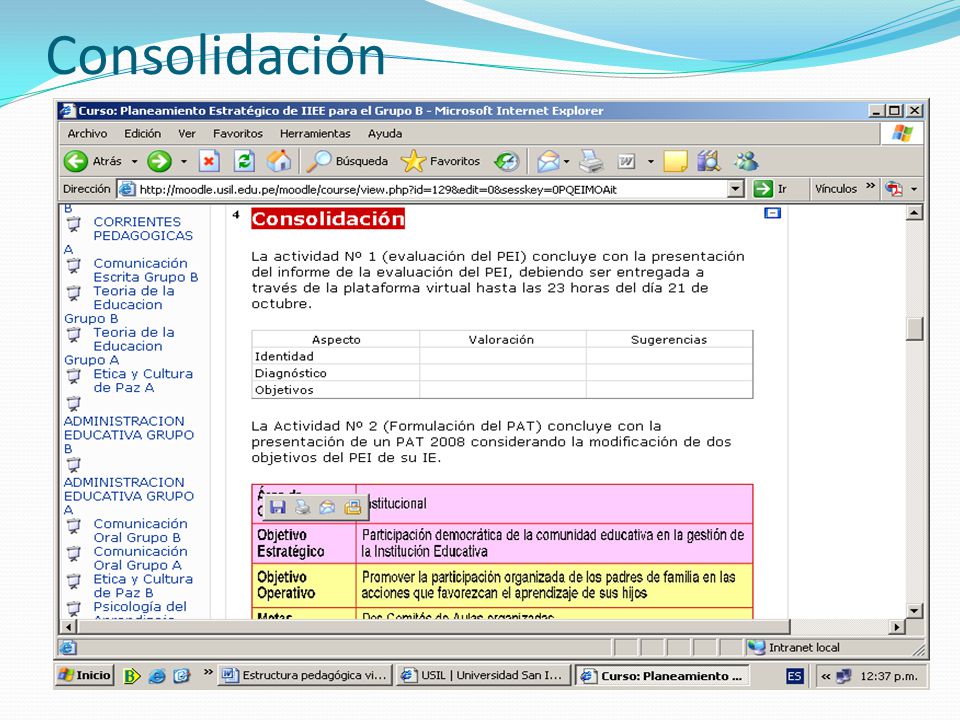Open the Home page icon
Image resolution: width=960 pixels, height=720 pixels.
tap(279, 161)
